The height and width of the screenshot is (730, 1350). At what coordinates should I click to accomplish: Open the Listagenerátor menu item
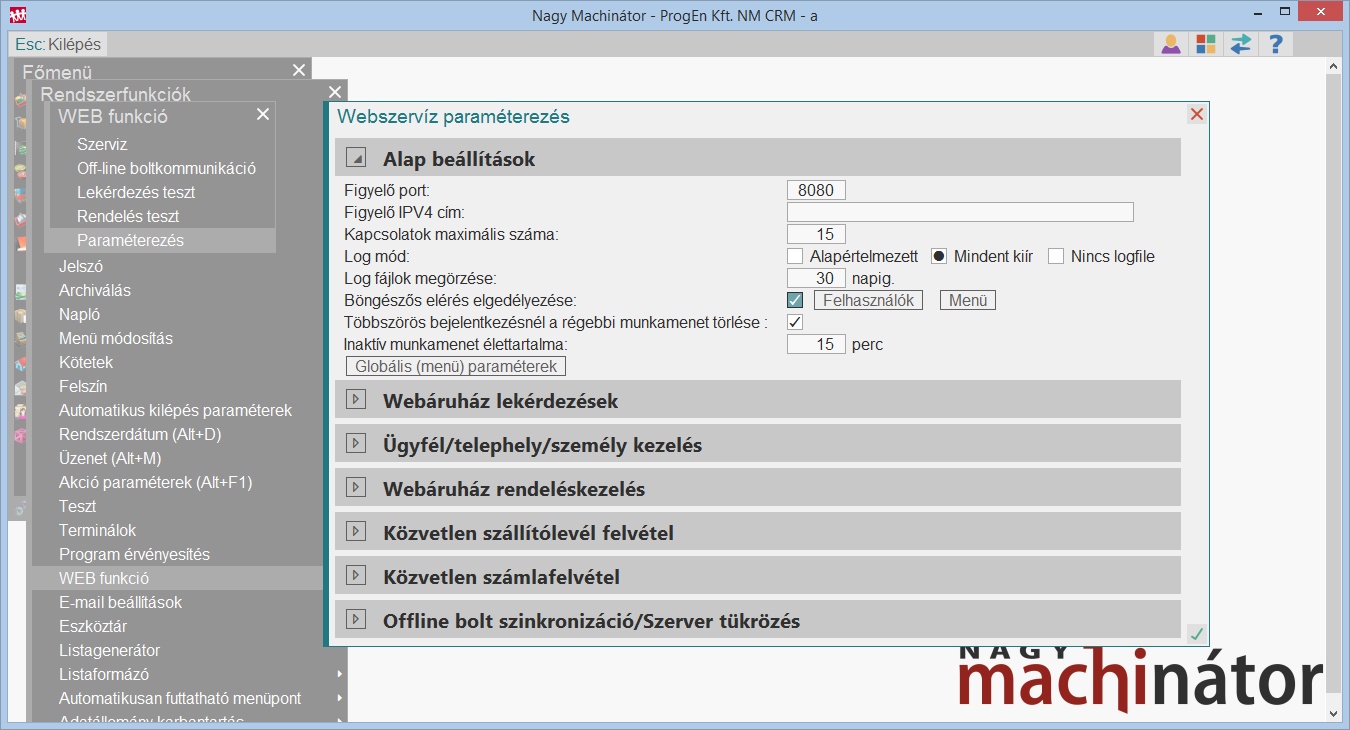tap(110, 650)
